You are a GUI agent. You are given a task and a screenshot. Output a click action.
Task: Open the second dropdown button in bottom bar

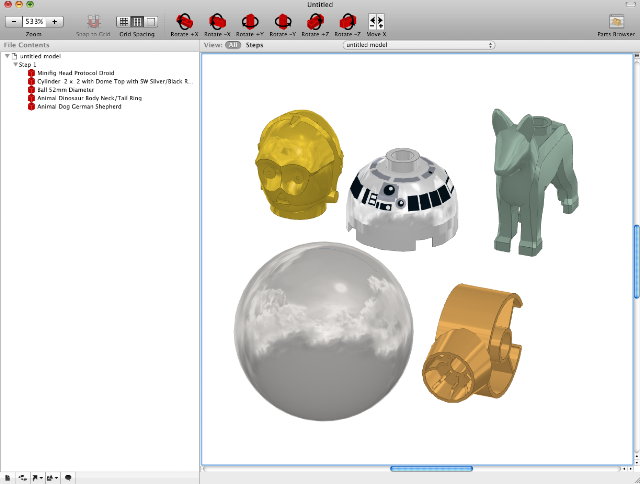(52, 477)
